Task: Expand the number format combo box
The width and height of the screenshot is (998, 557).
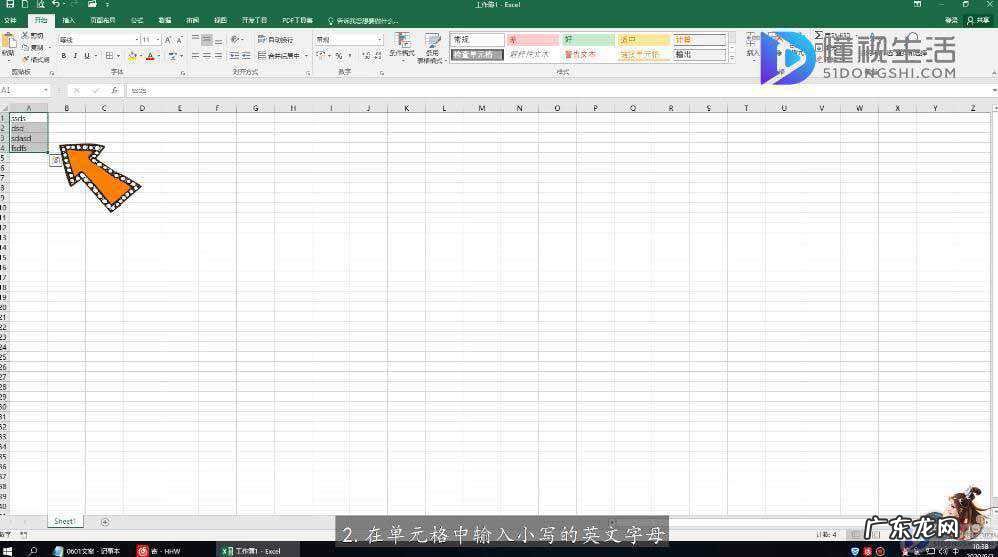Action: (379, 40)
